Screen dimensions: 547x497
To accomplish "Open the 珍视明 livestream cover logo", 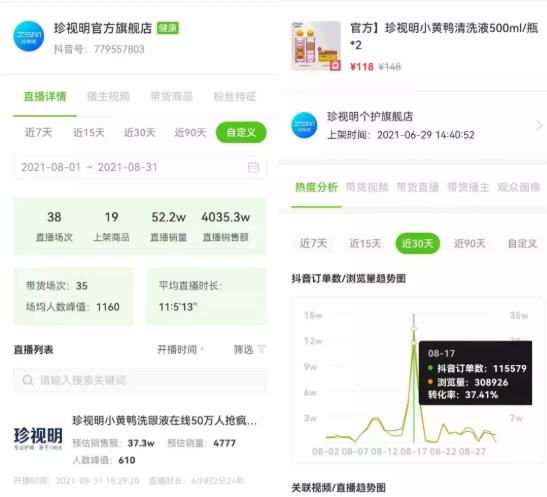I will 38,438.
